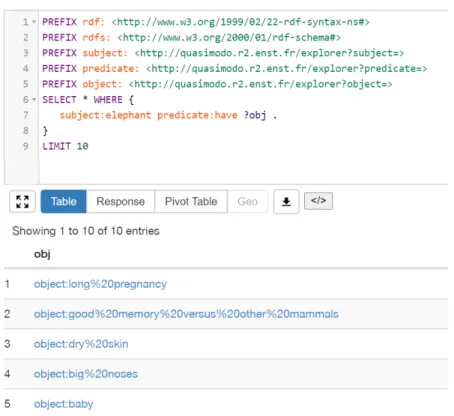Click the SELECT * WHERE line
The width and height of the screenshot is (454, 416).
tap(88, 100)
